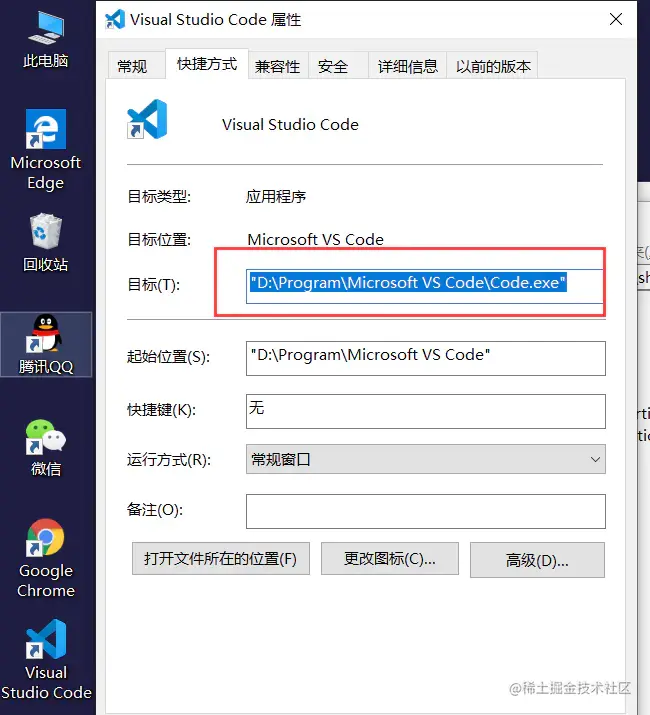Switch to the 兼容性 tab
This screenshot has height=715, width=650.
278,66
